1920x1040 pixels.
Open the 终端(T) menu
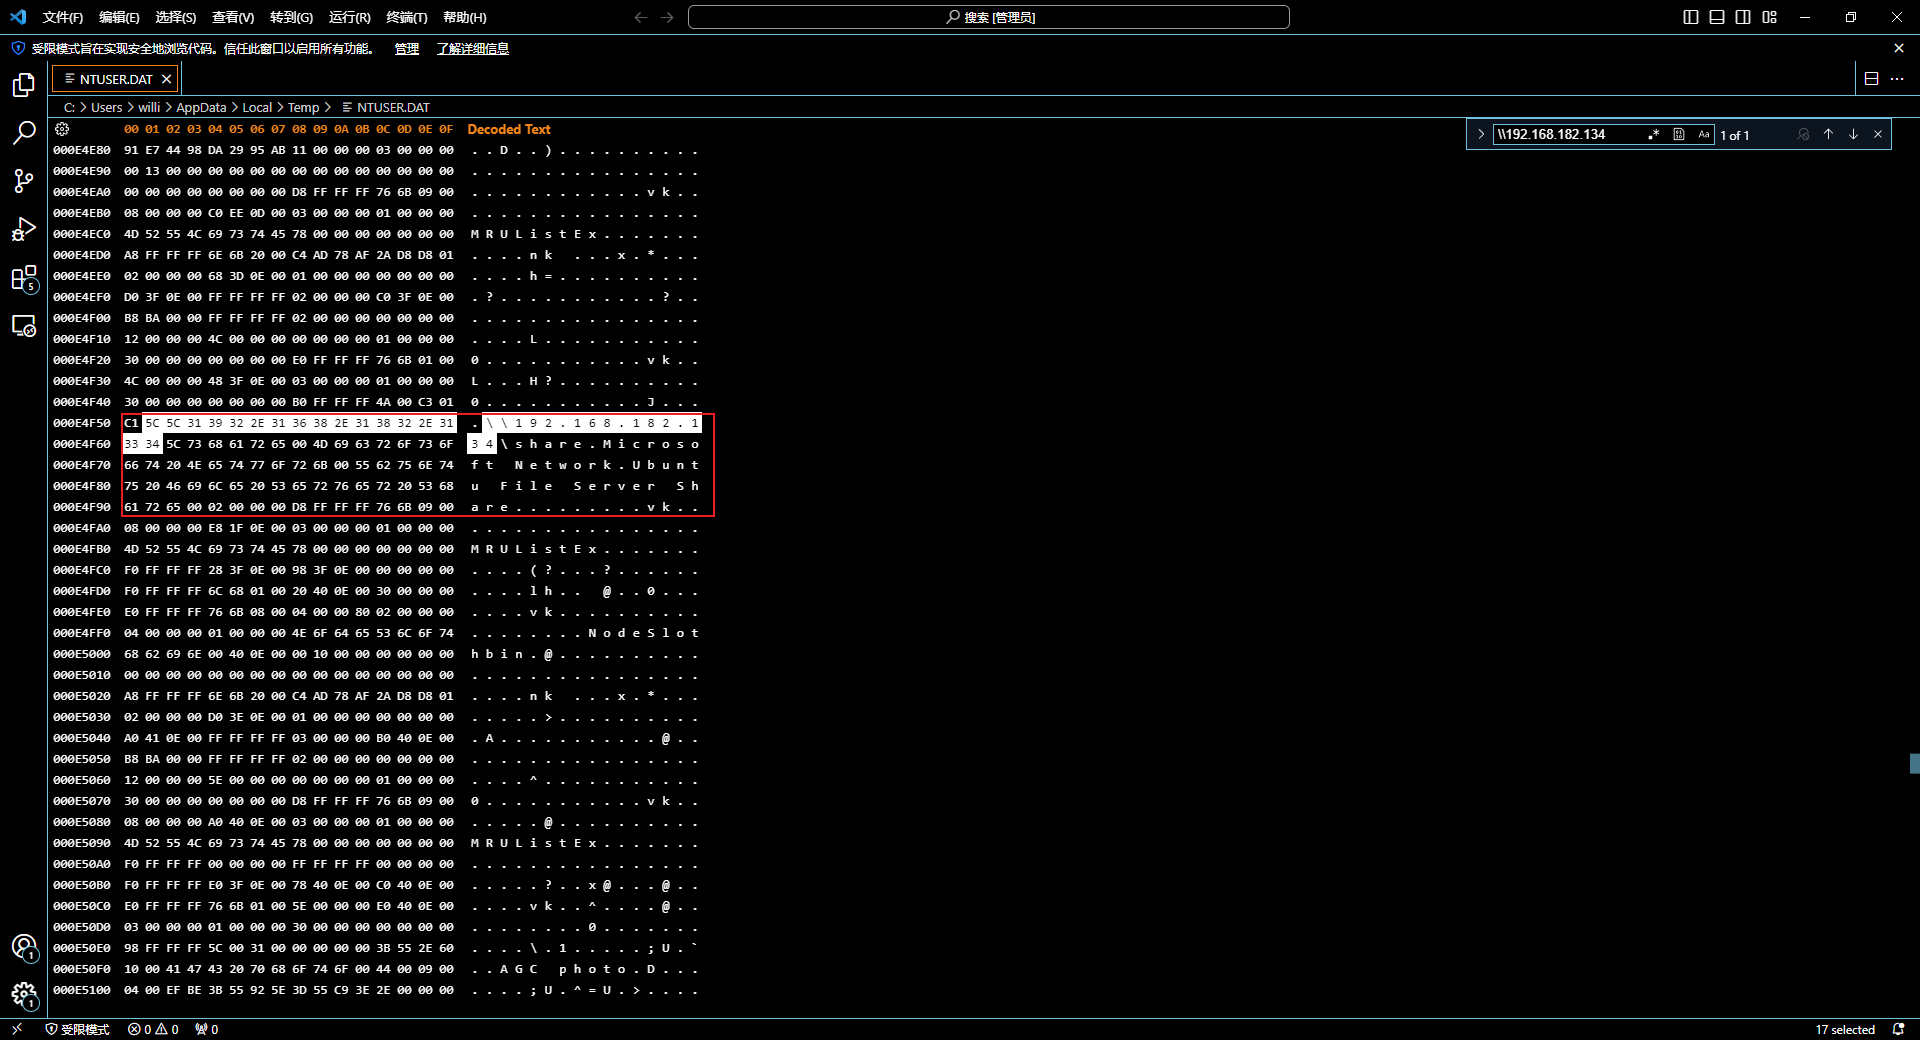click(406, 17)
